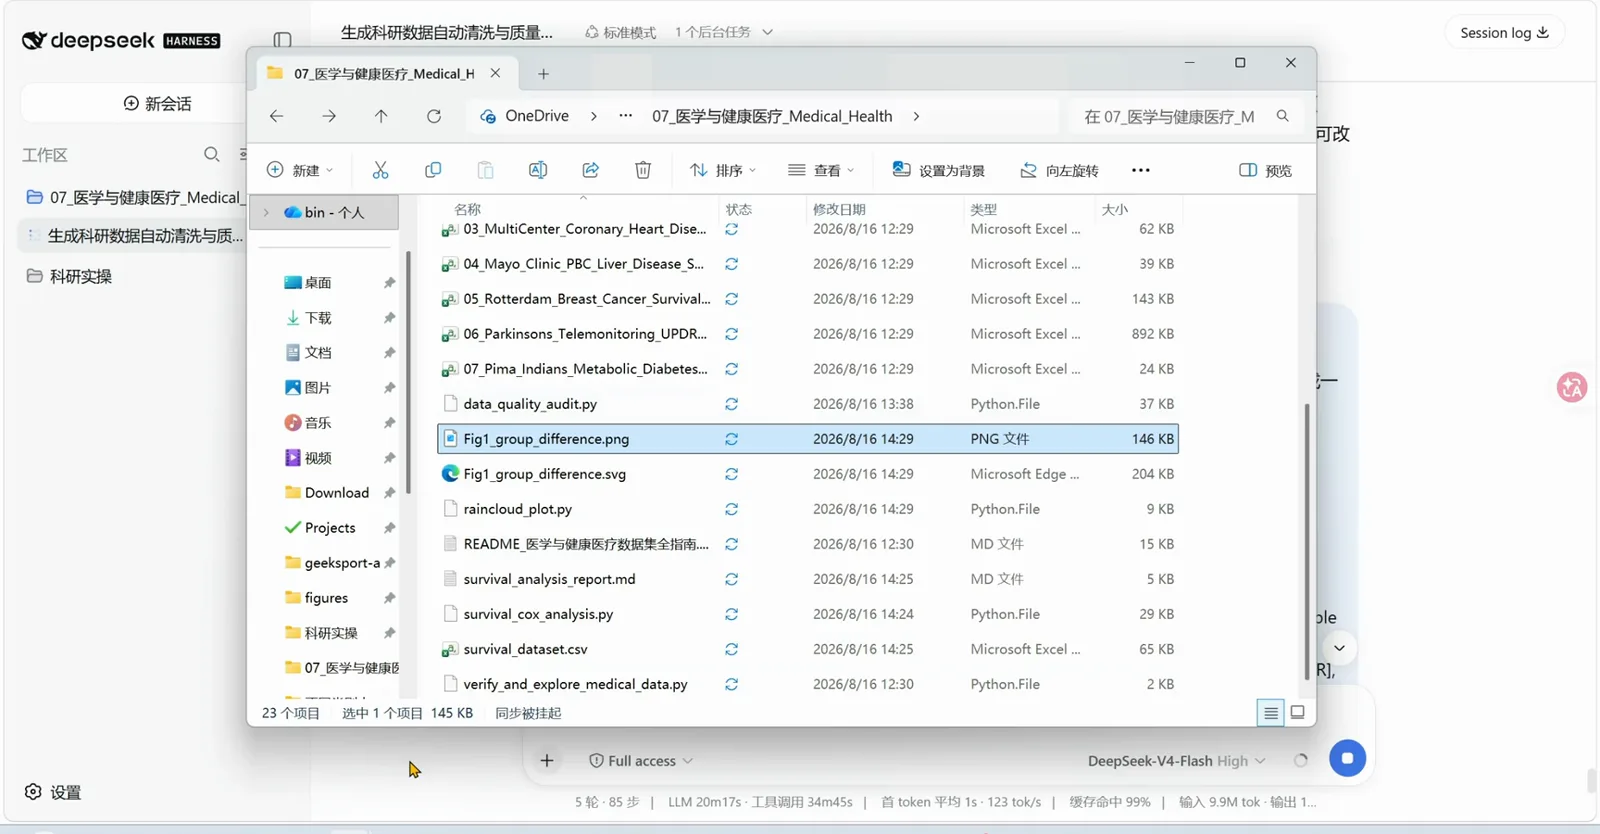Select the 07_医学与健康医疗_Medical_H Explorer tab
The image size is (1600, 834).
pyautogui.click(x=386, y=74)
